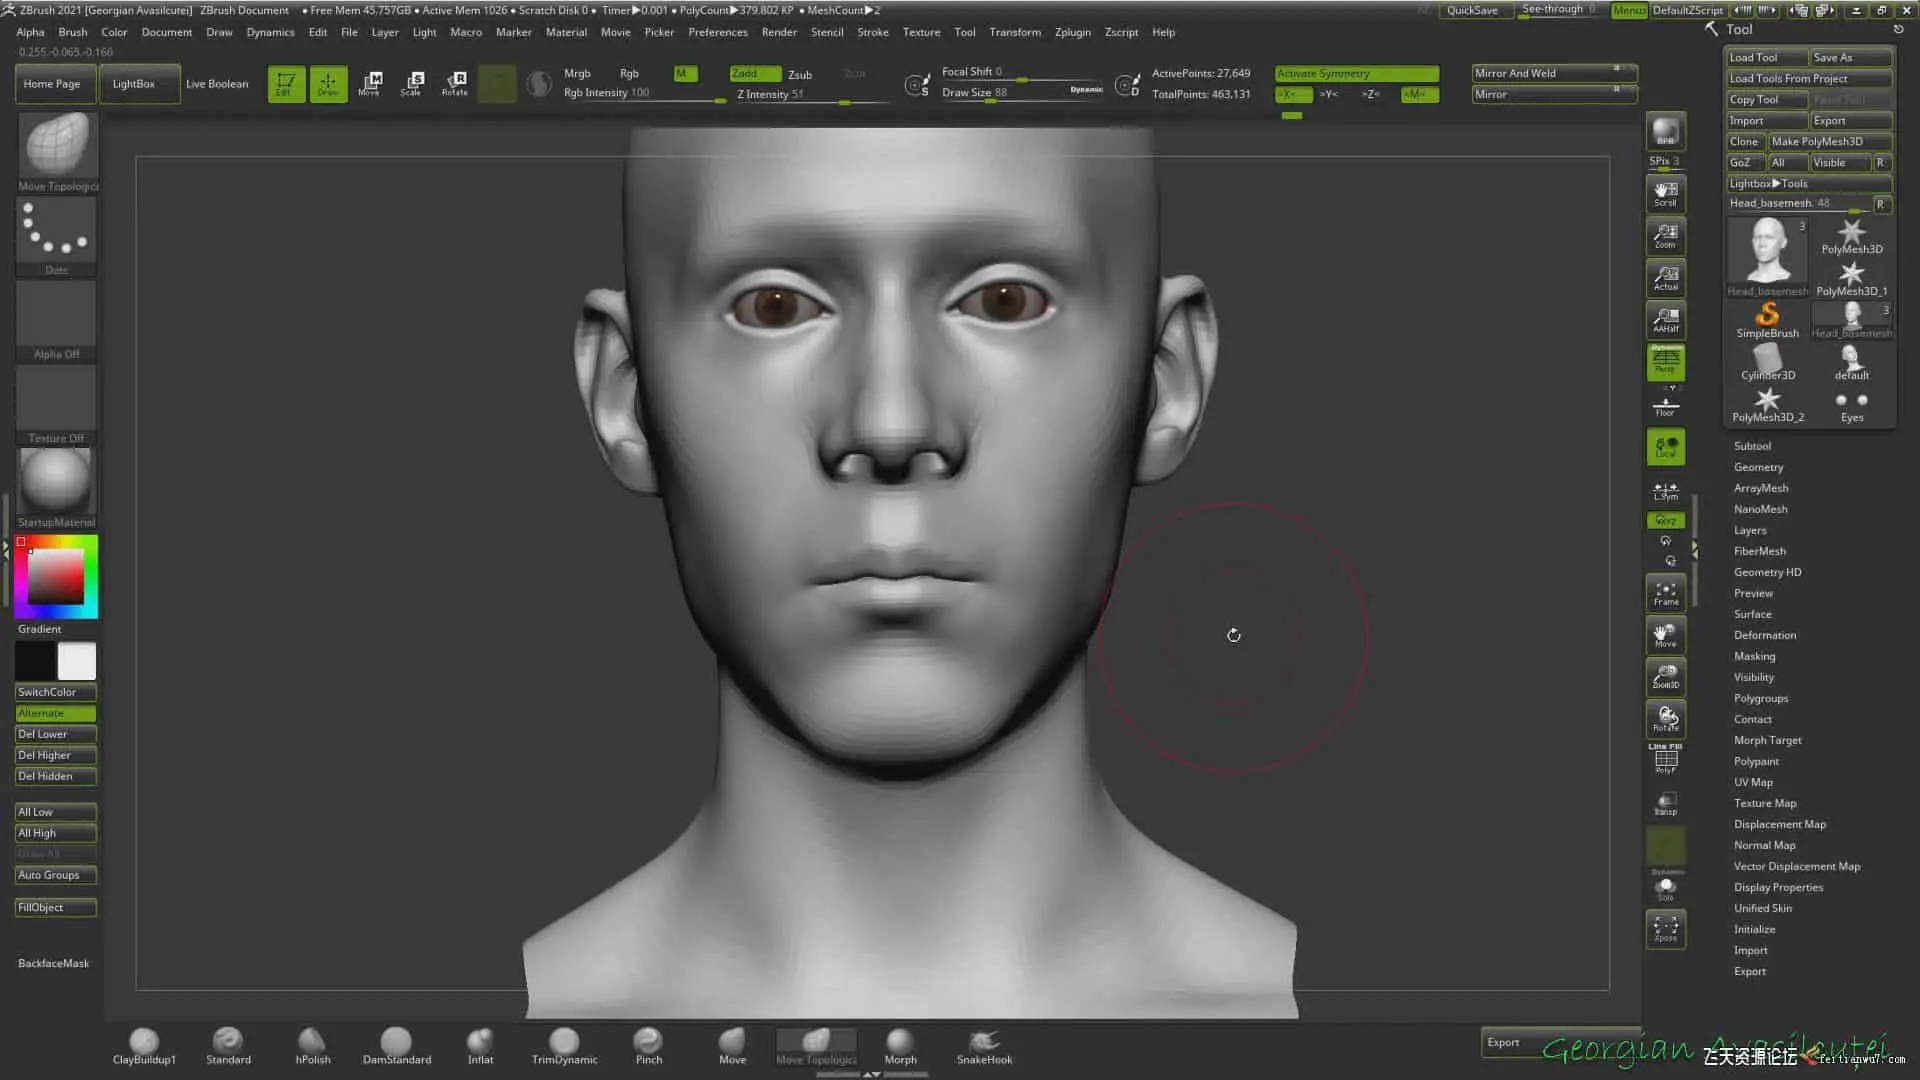Select the ClayBuildup brush at bottom

click(144, 1045)
